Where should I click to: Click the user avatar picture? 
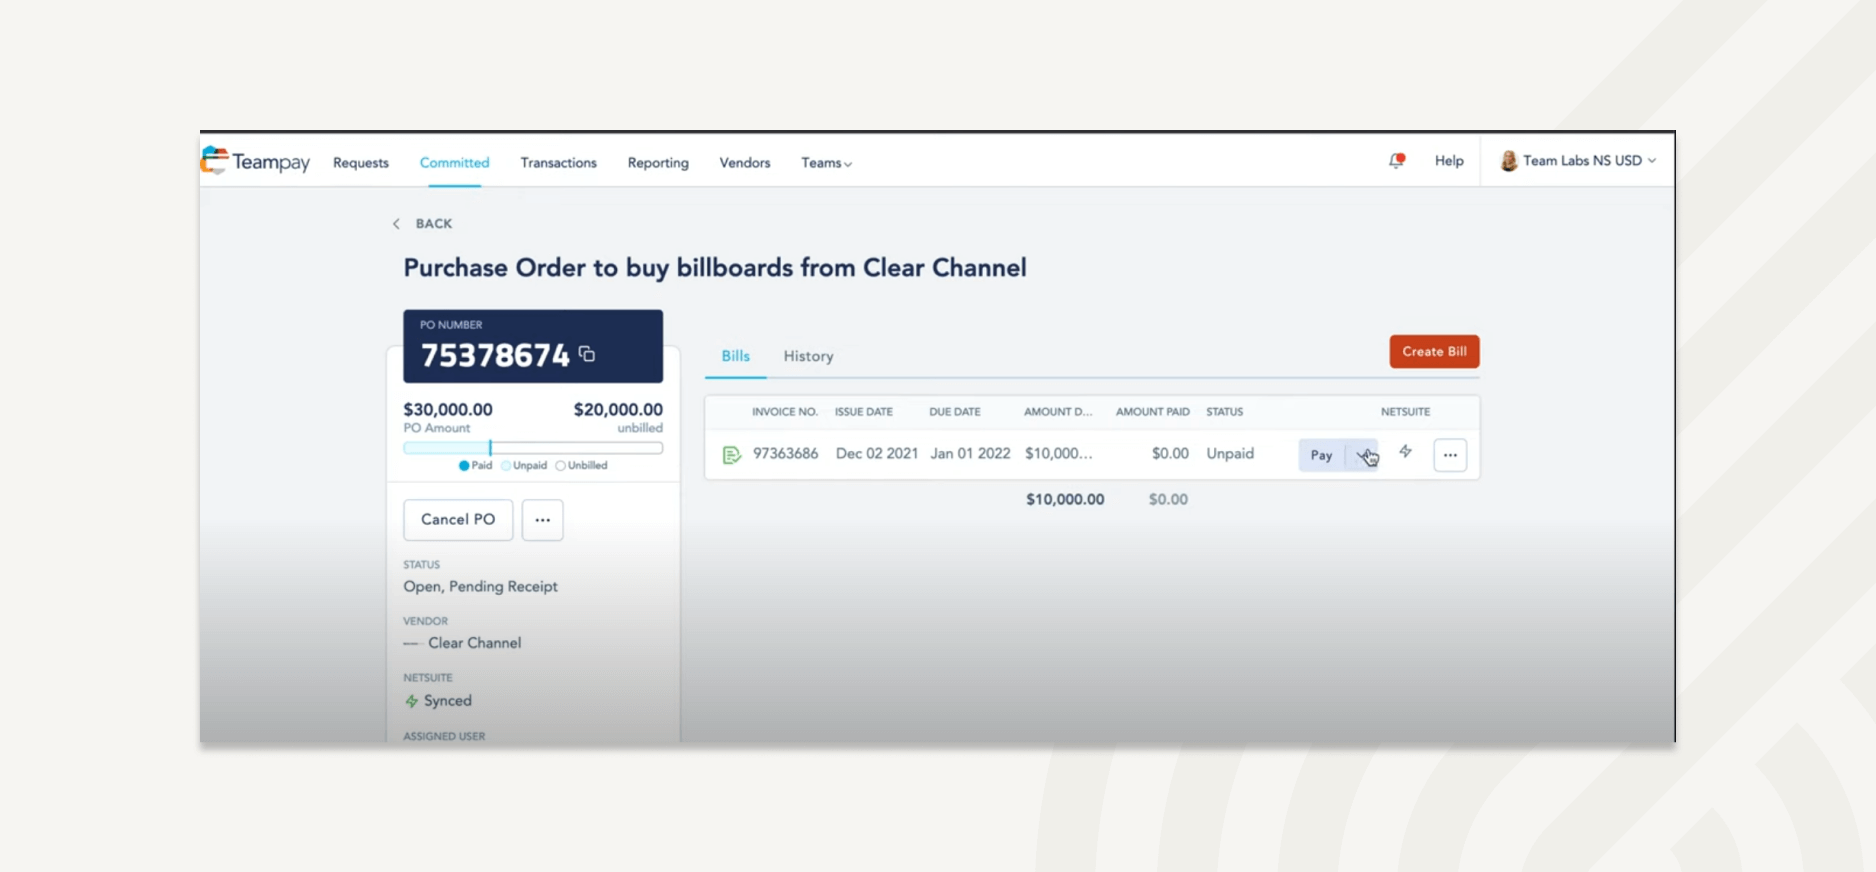pos(1509,161)
